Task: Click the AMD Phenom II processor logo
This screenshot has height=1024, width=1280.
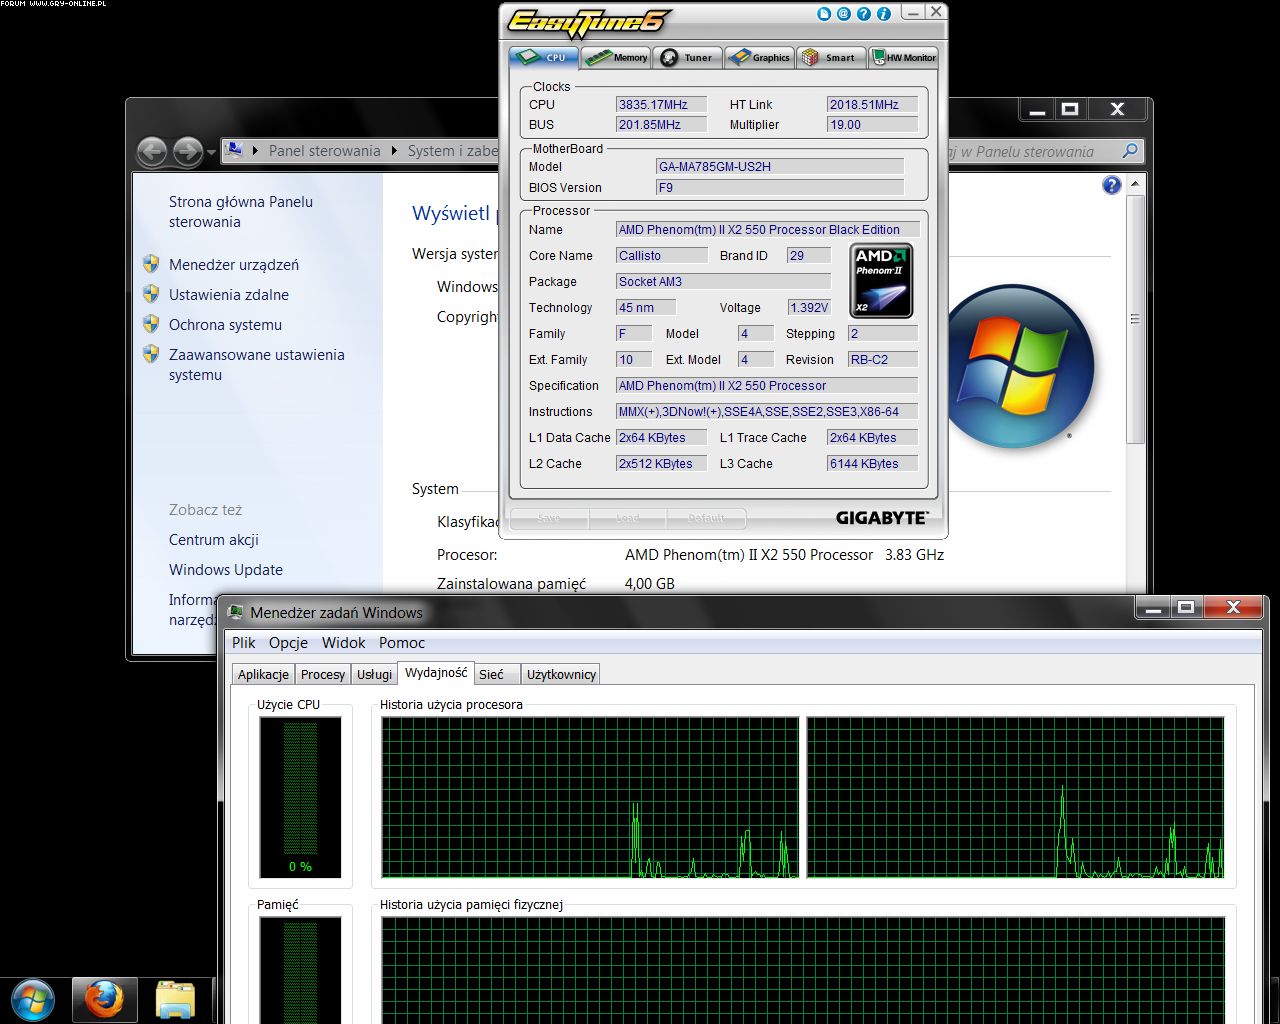Action: 881,281
